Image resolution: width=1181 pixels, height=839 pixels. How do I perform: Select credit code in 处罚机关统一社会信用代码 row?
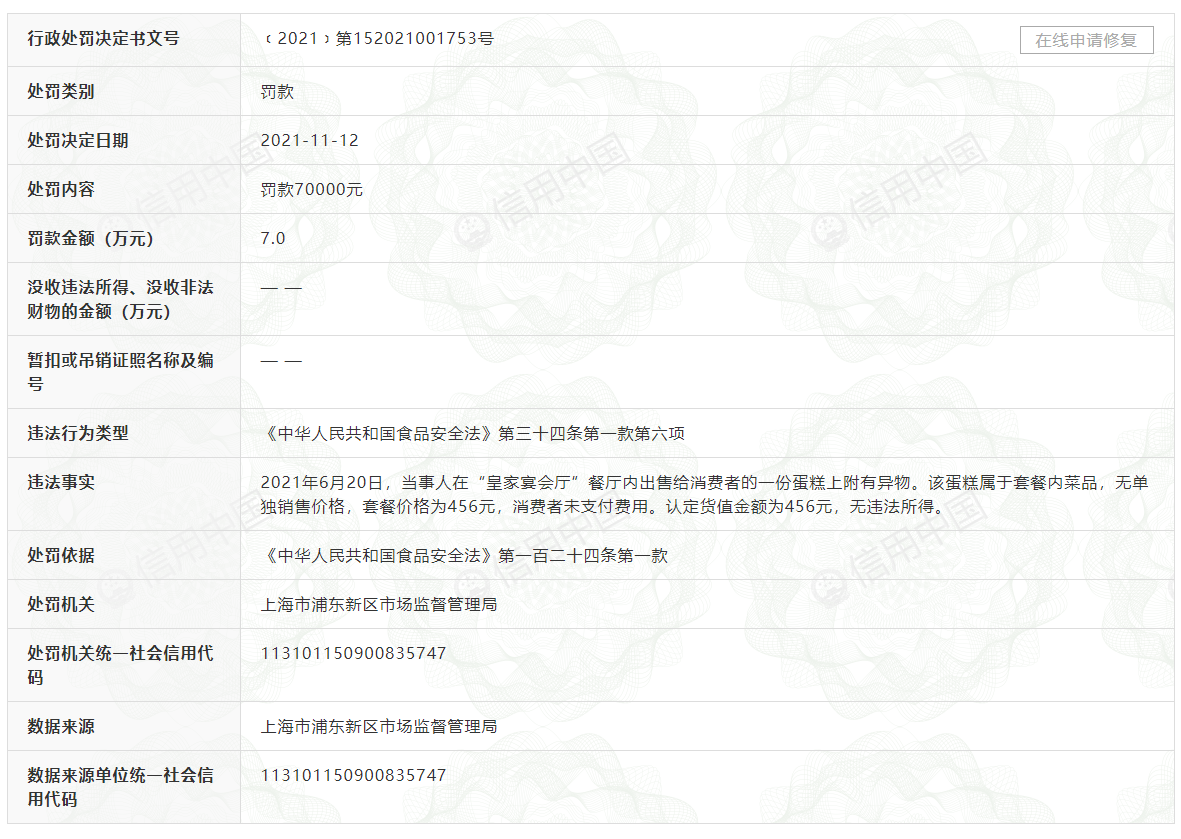353,653
